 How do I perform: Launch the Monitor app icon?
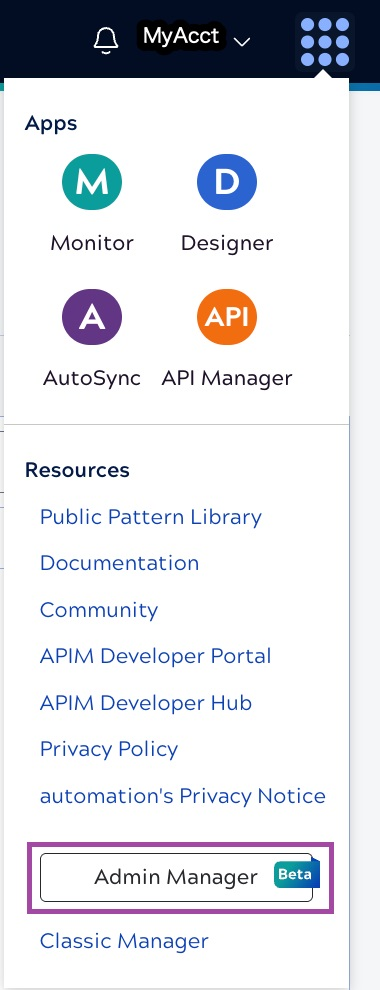pos(92,182)
